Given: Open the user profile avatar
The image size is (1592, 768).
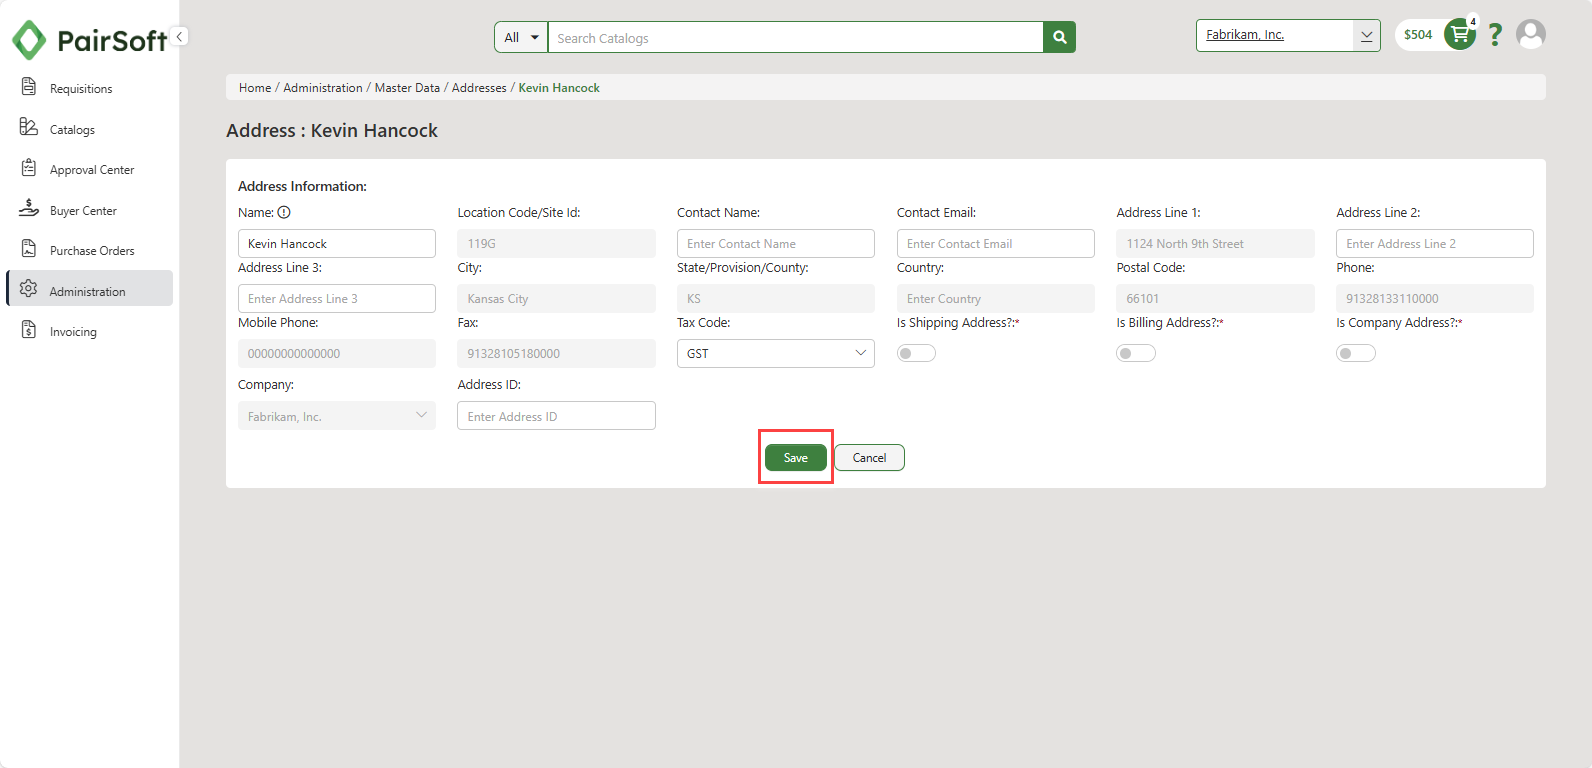Looking at the screenshot, I should pos(1531,34).
